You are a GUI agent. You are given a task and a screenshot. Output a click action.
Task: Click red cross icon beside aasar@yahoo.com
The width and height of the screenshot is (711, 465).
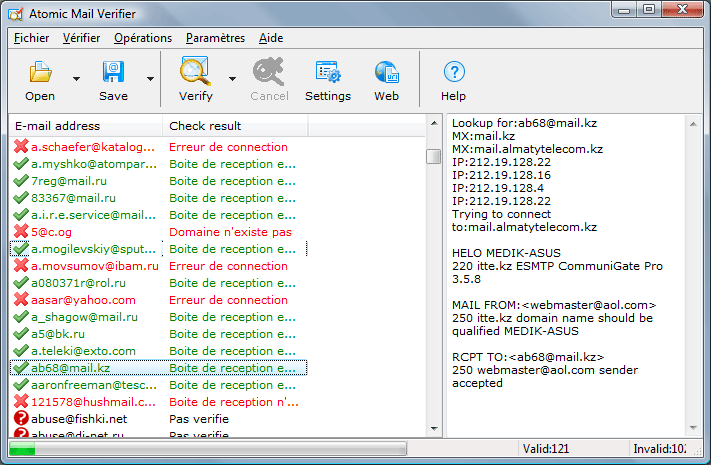coord(21,299)
